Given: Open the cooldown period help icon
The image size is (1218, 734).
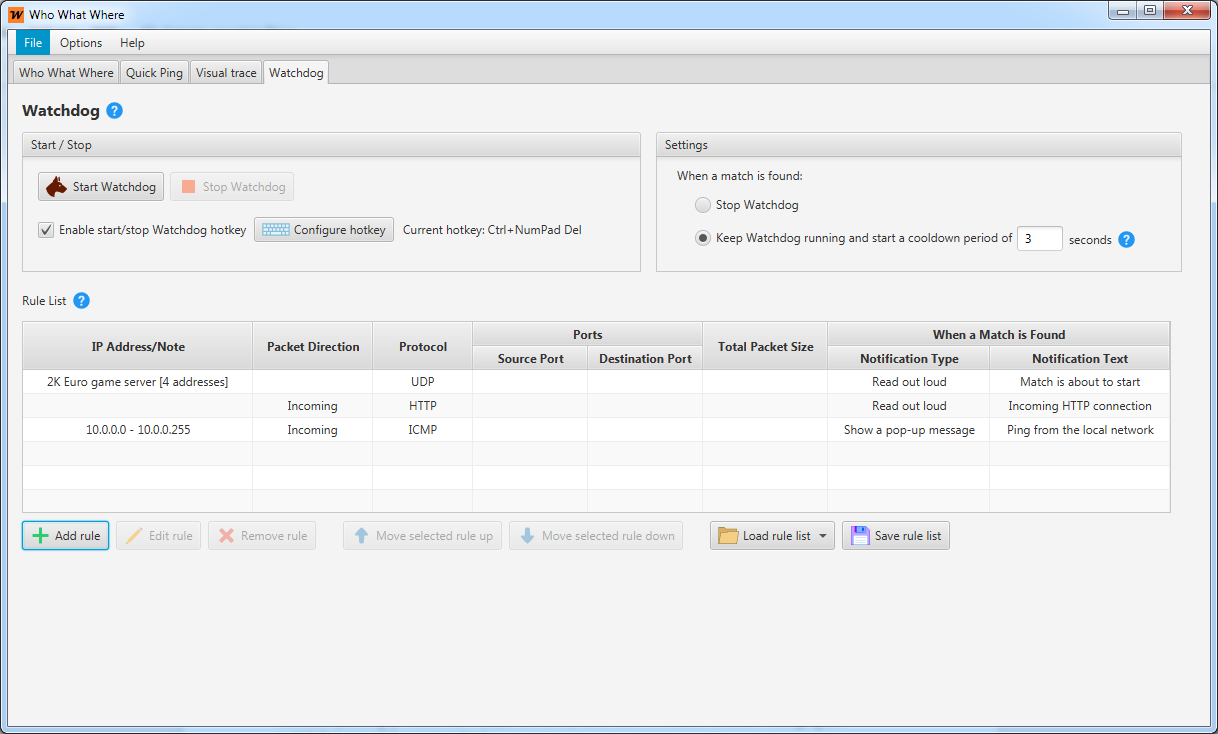Looking at the screenshot, I should click(1126, 240).
